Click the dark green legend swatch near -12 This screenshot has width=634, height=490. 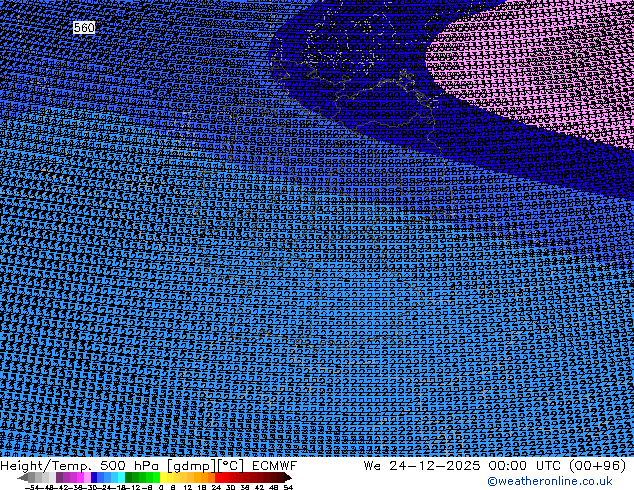click(129, 477)
